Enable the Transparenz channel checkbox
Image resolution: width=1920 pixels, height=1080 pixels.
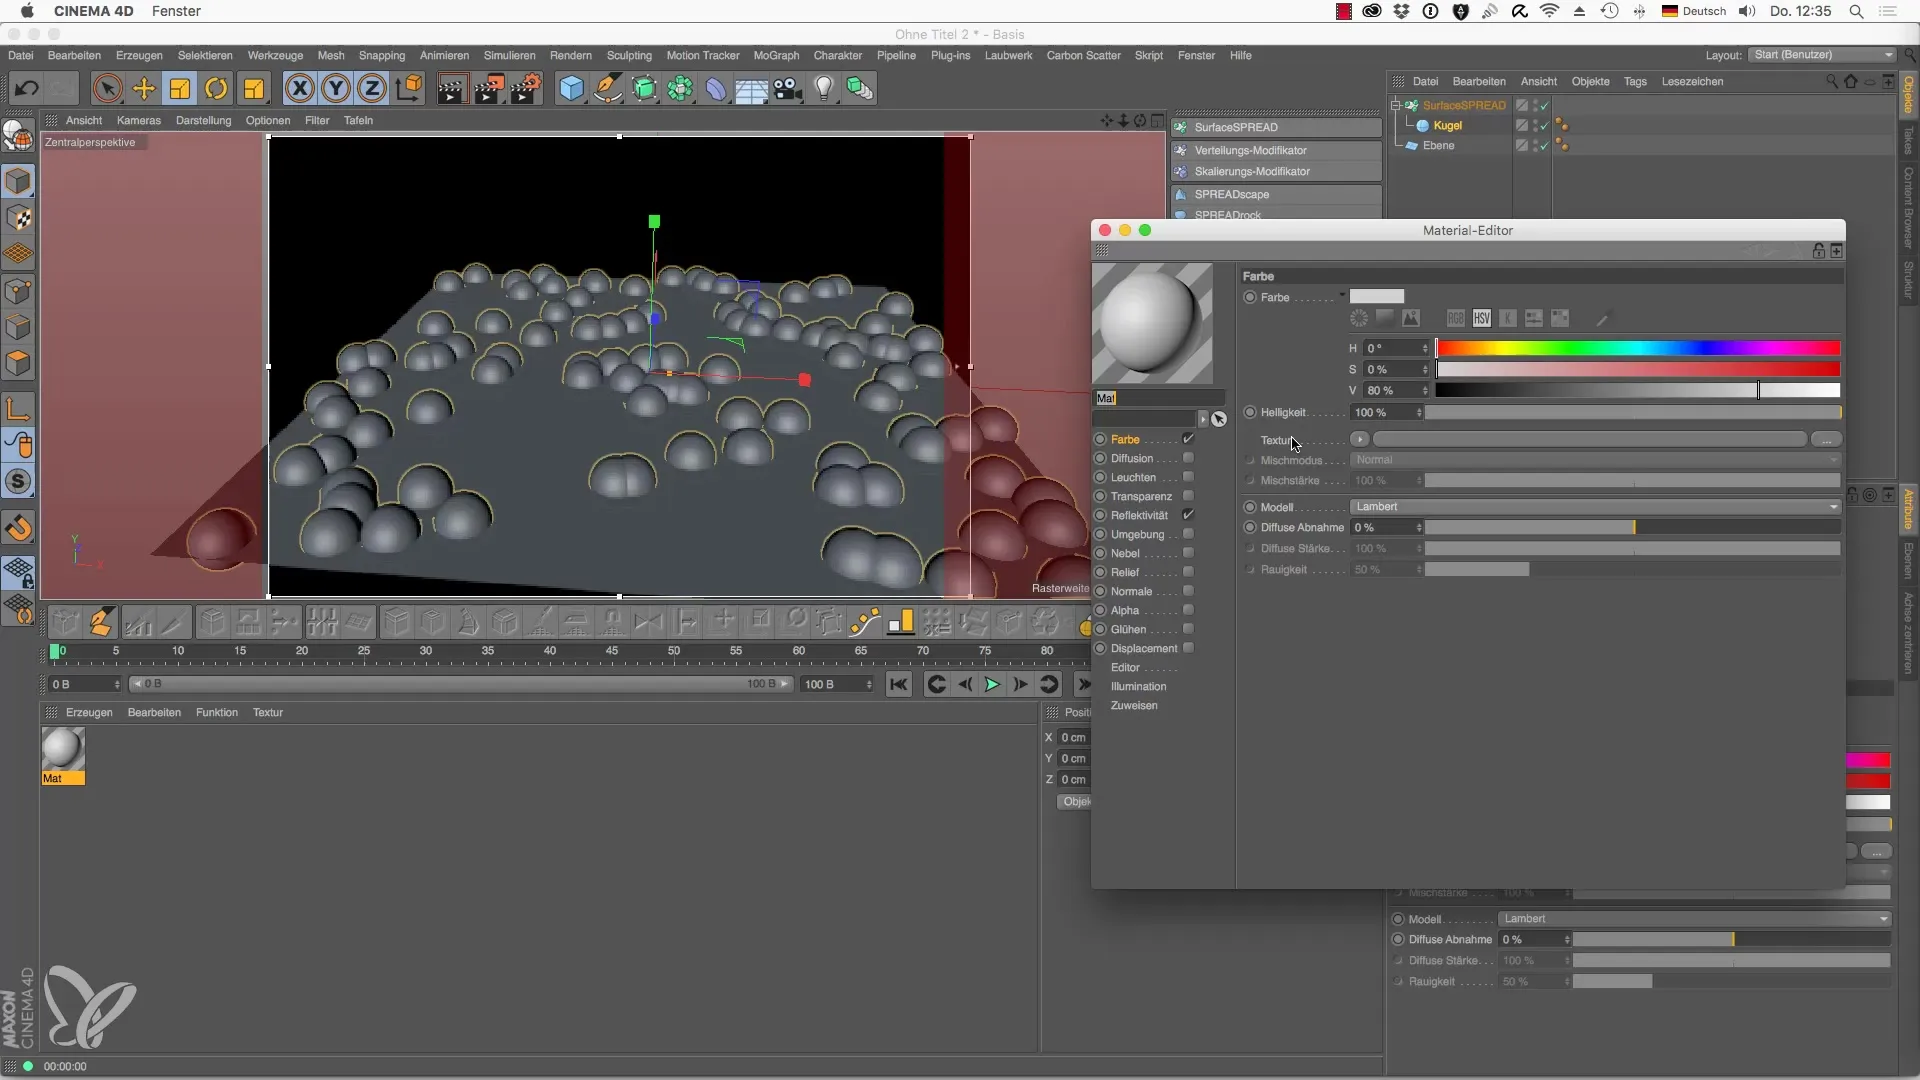(1188, 496)
